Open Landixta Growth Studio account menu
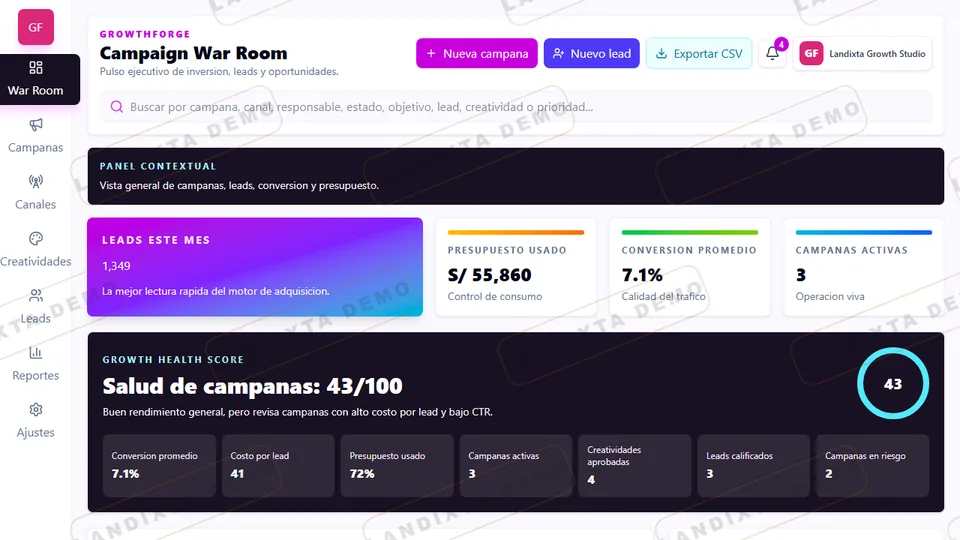This screenshot has height=540, width=960. pos(863,53)
